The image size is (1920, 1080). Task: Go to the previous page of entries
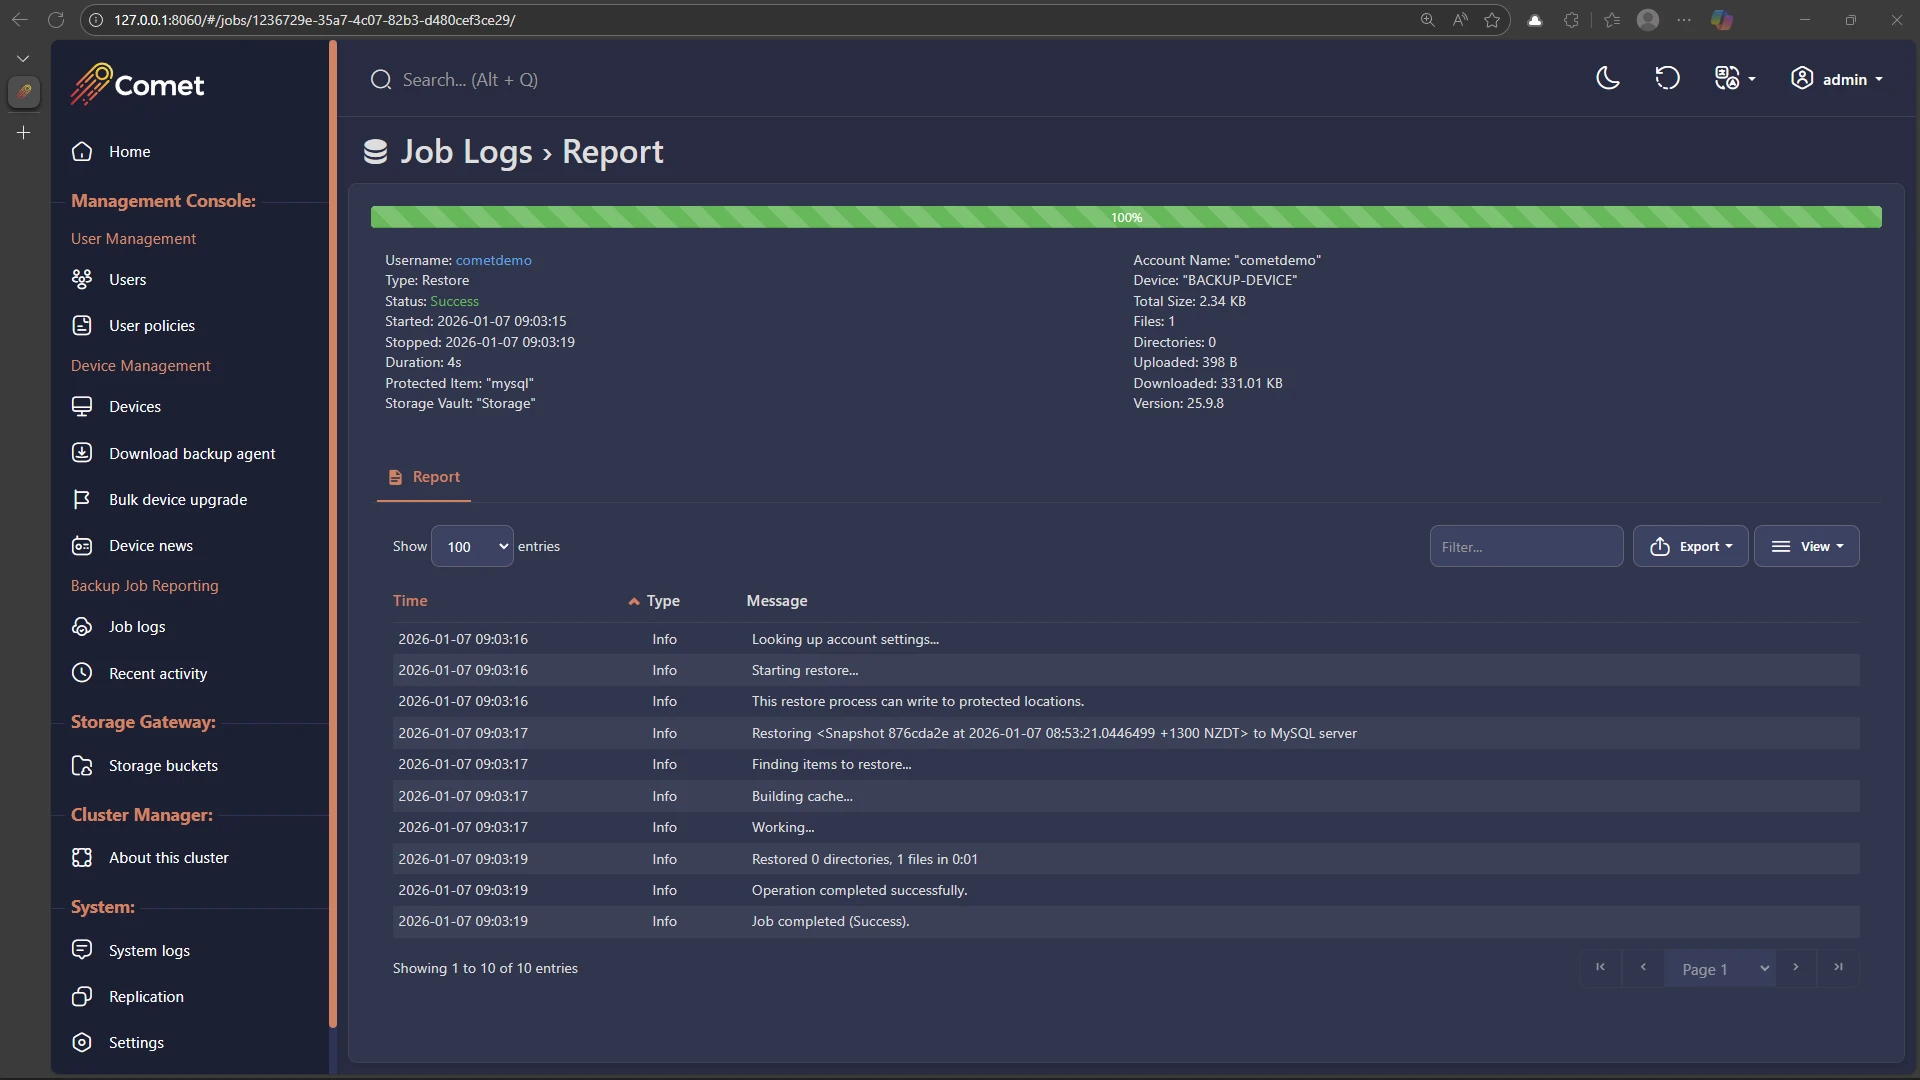(x=1643, y=967)
